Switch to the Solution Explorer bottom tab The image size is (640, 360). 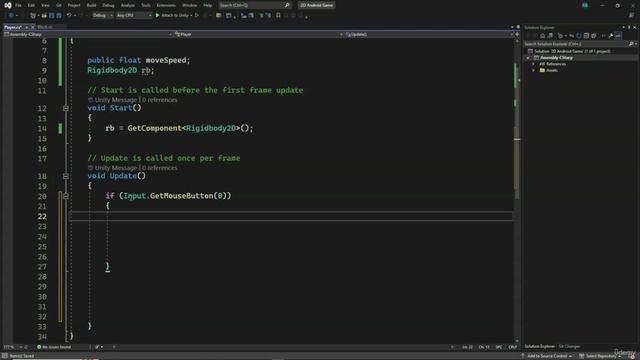click(539, 347)
